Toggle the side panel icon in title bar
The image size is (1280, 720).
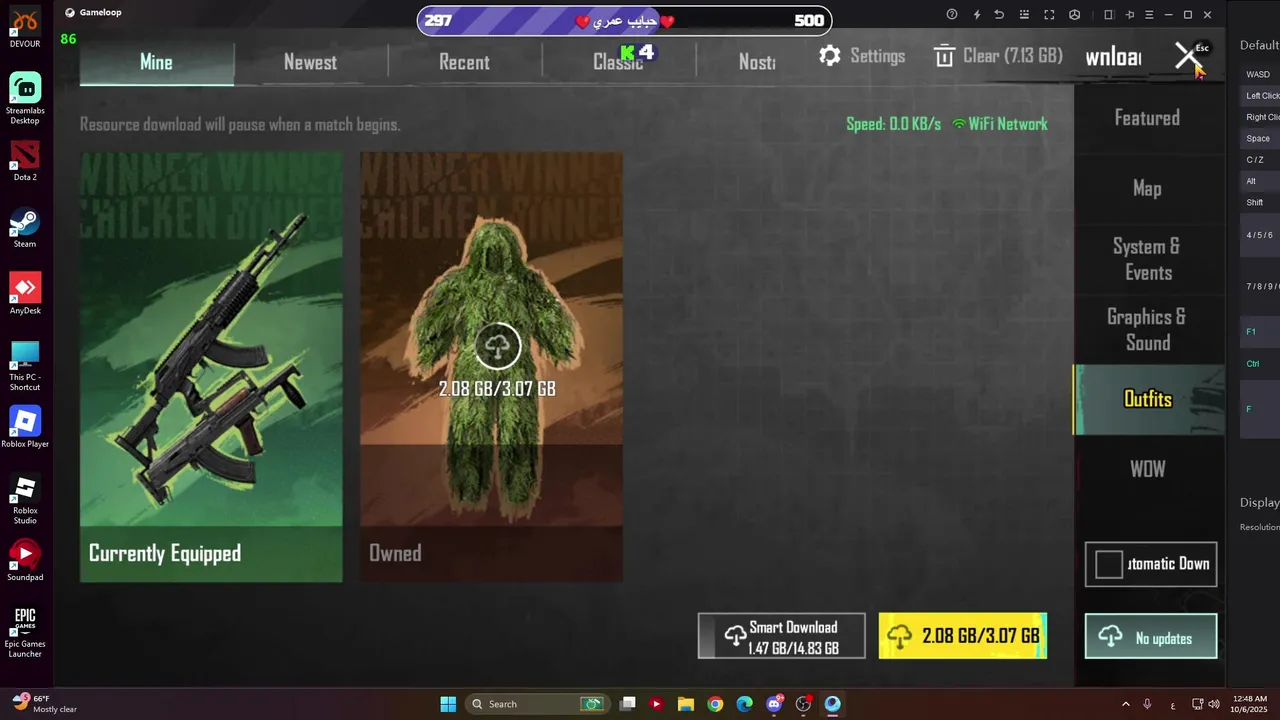coord(1108,15)
